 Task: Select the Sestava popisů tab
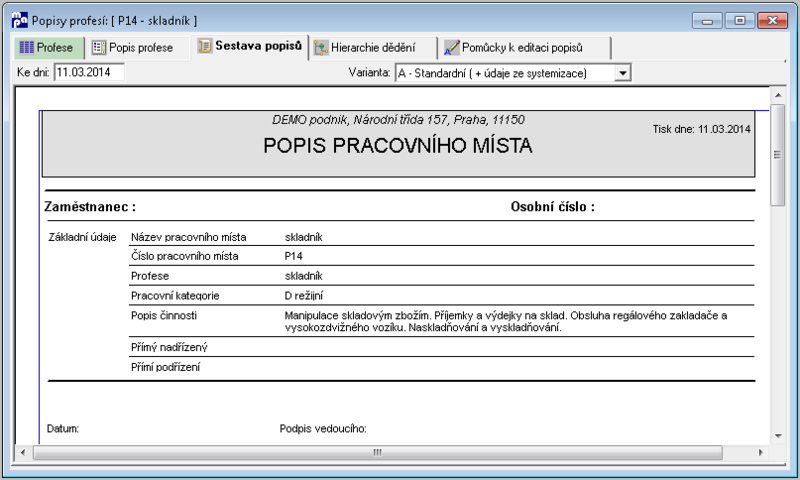[249, 46]
